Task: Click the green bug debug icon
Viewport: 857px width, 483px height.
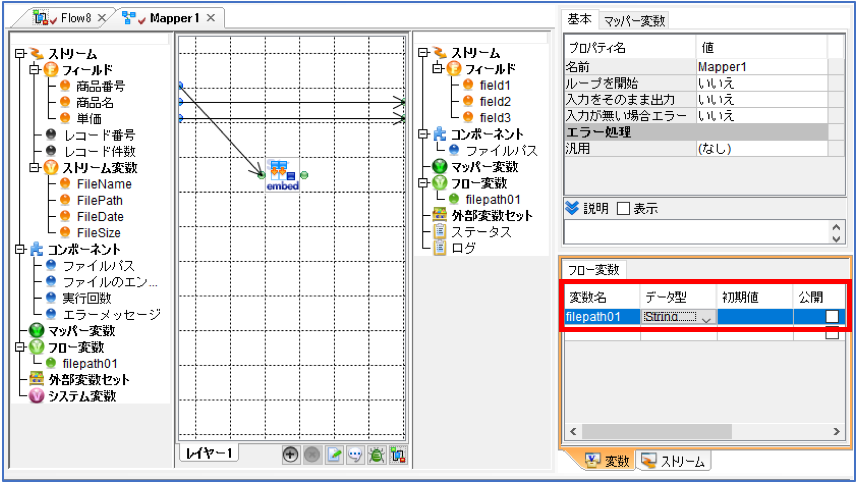Action: pyautogui.click(x=377, y=455)
